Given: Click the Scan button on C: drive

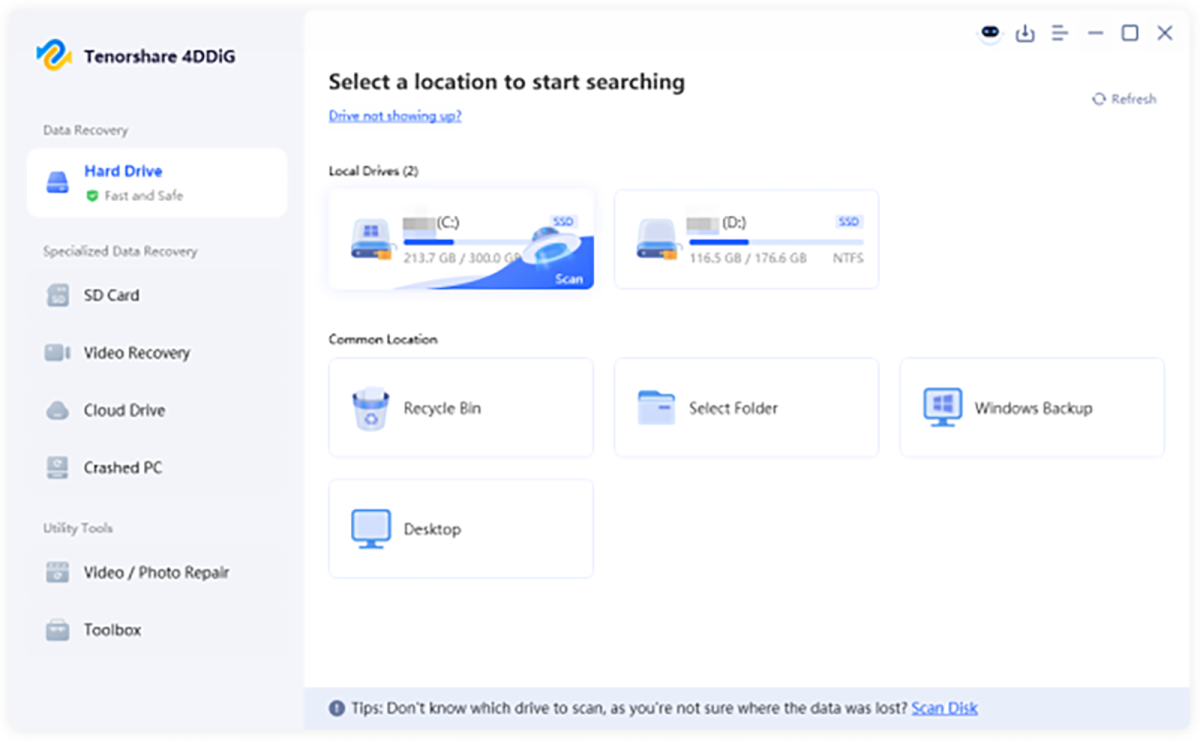Looking at the screenshot, I should tap(568, 278).
